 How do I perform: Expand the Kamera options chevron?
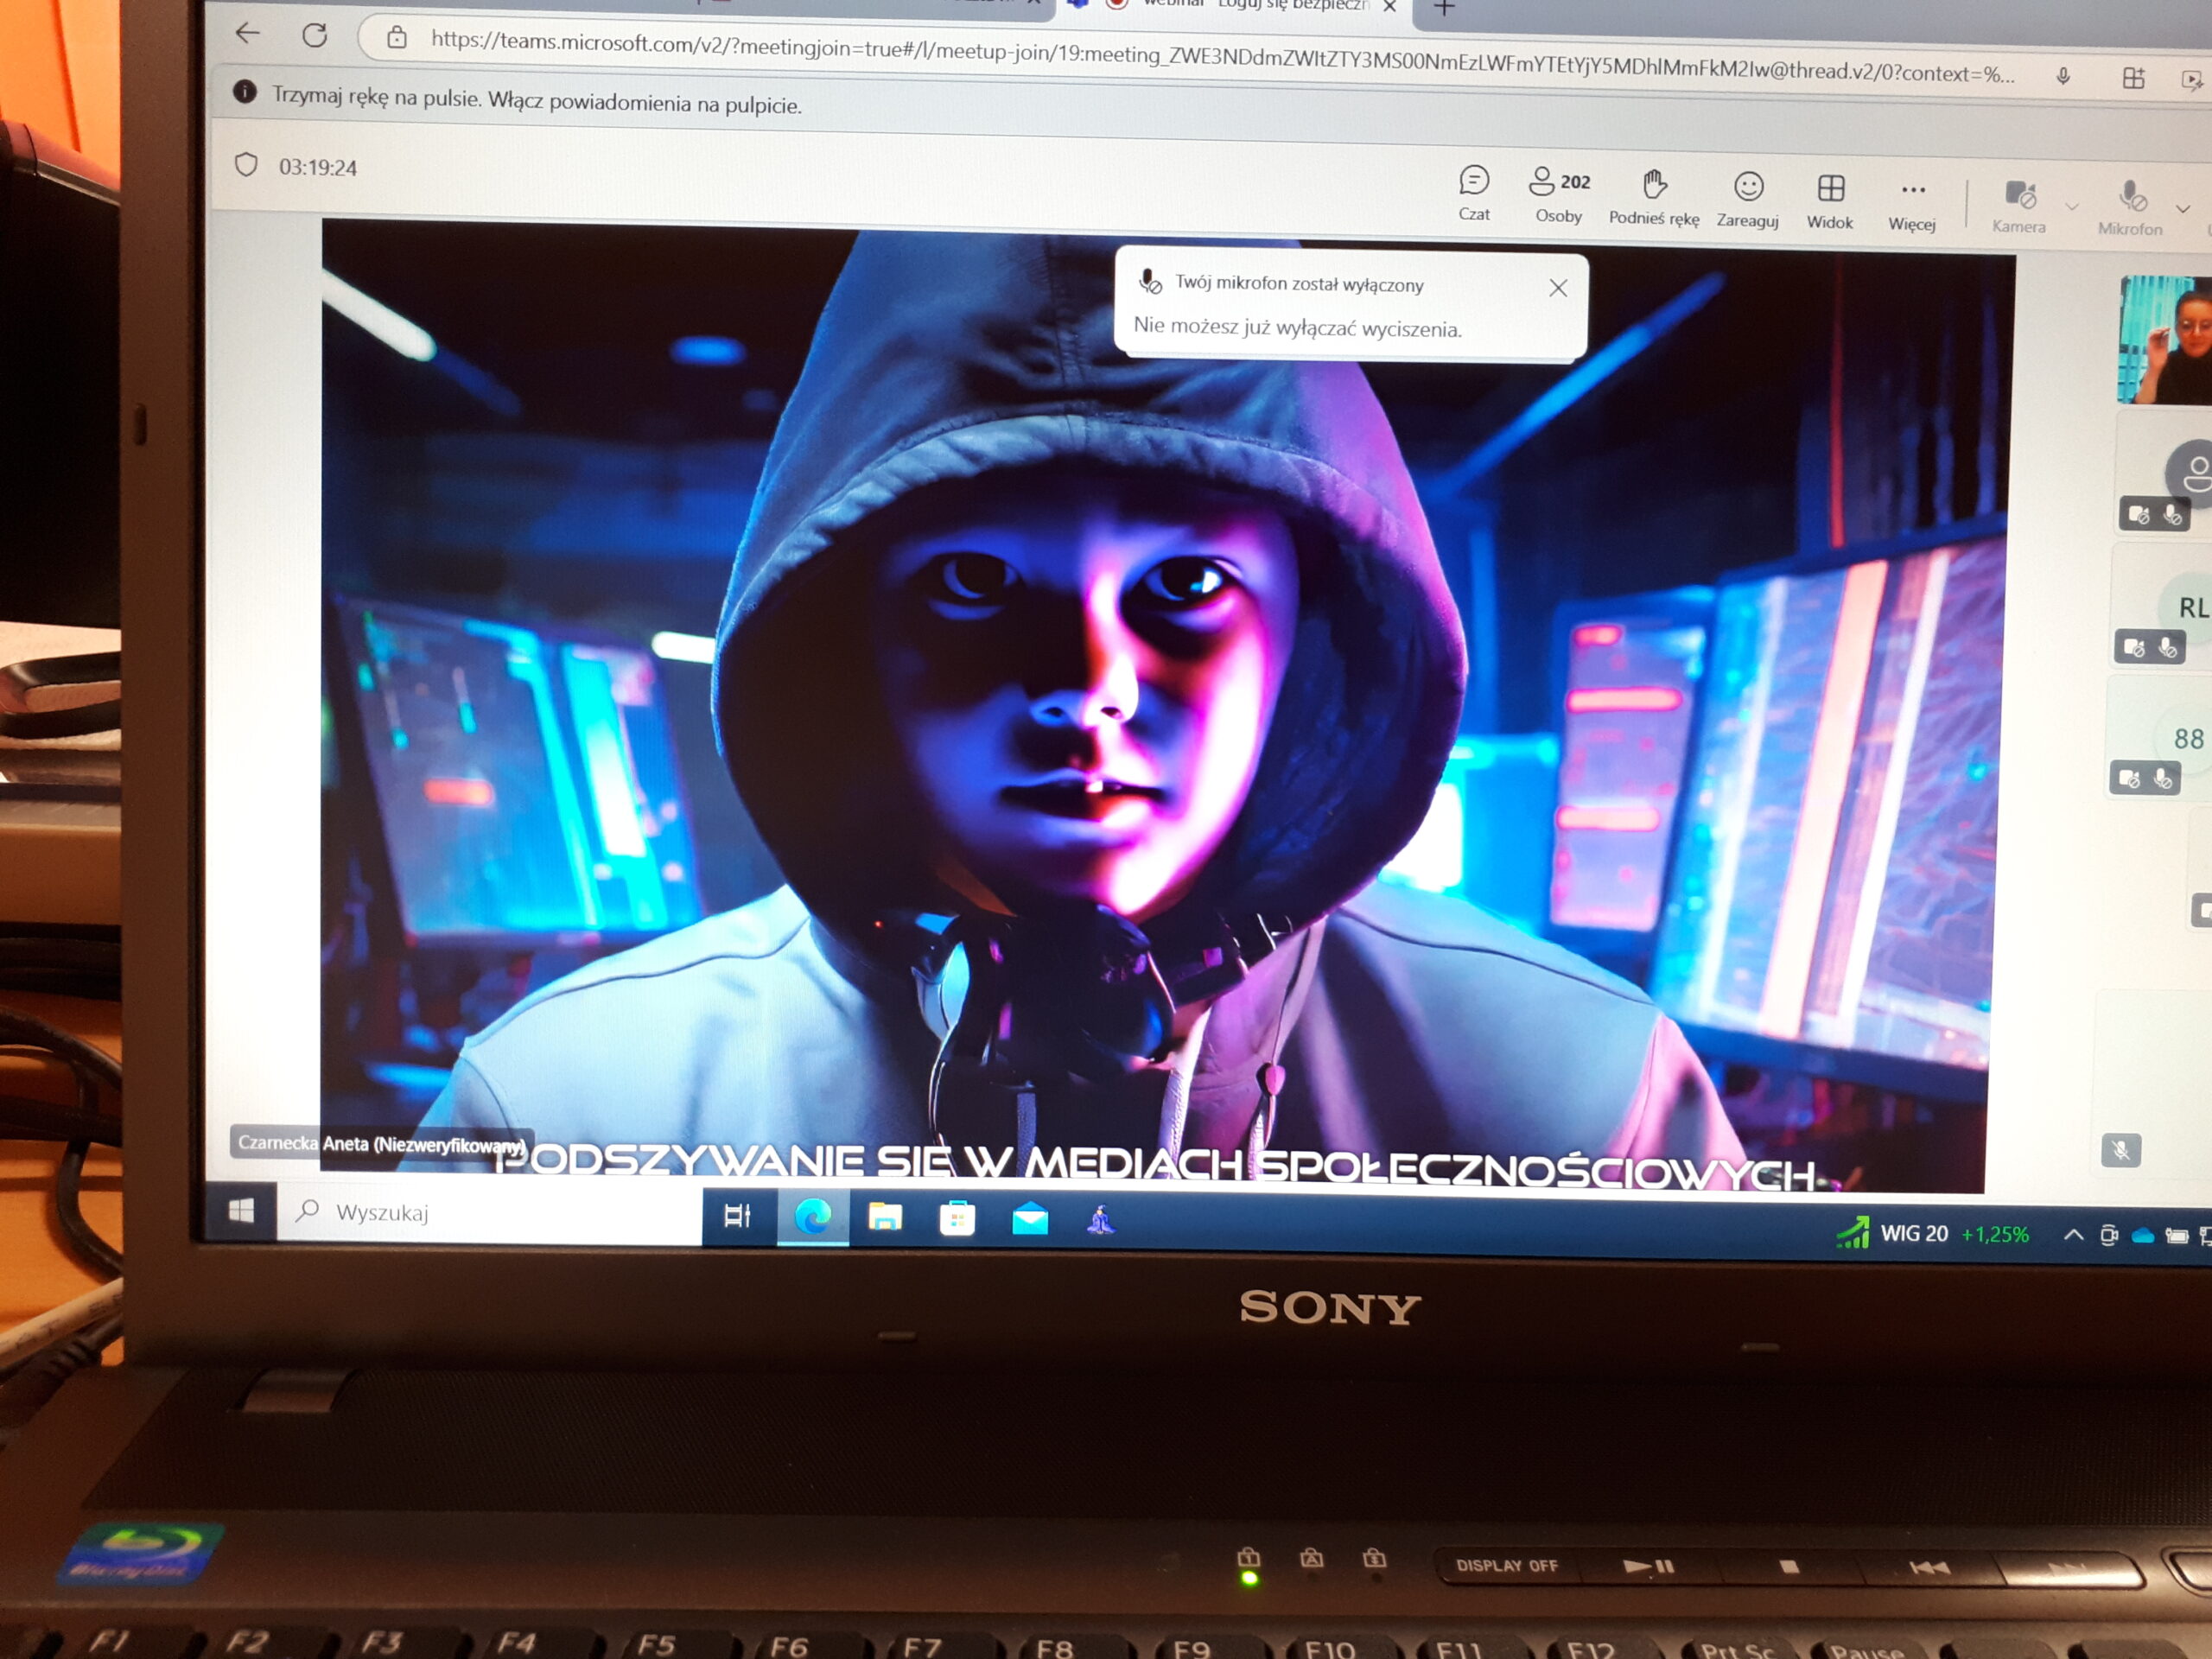(2072, 207)
